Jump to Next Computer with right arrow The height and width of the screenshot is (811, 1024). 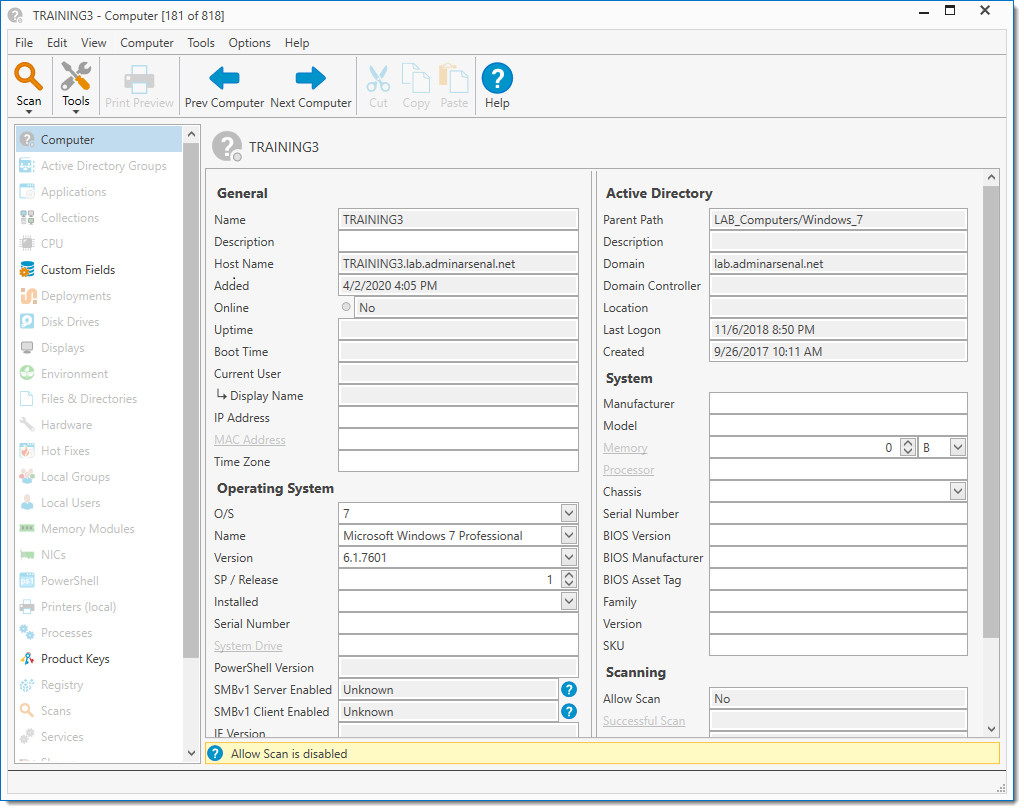coord(311,79)
